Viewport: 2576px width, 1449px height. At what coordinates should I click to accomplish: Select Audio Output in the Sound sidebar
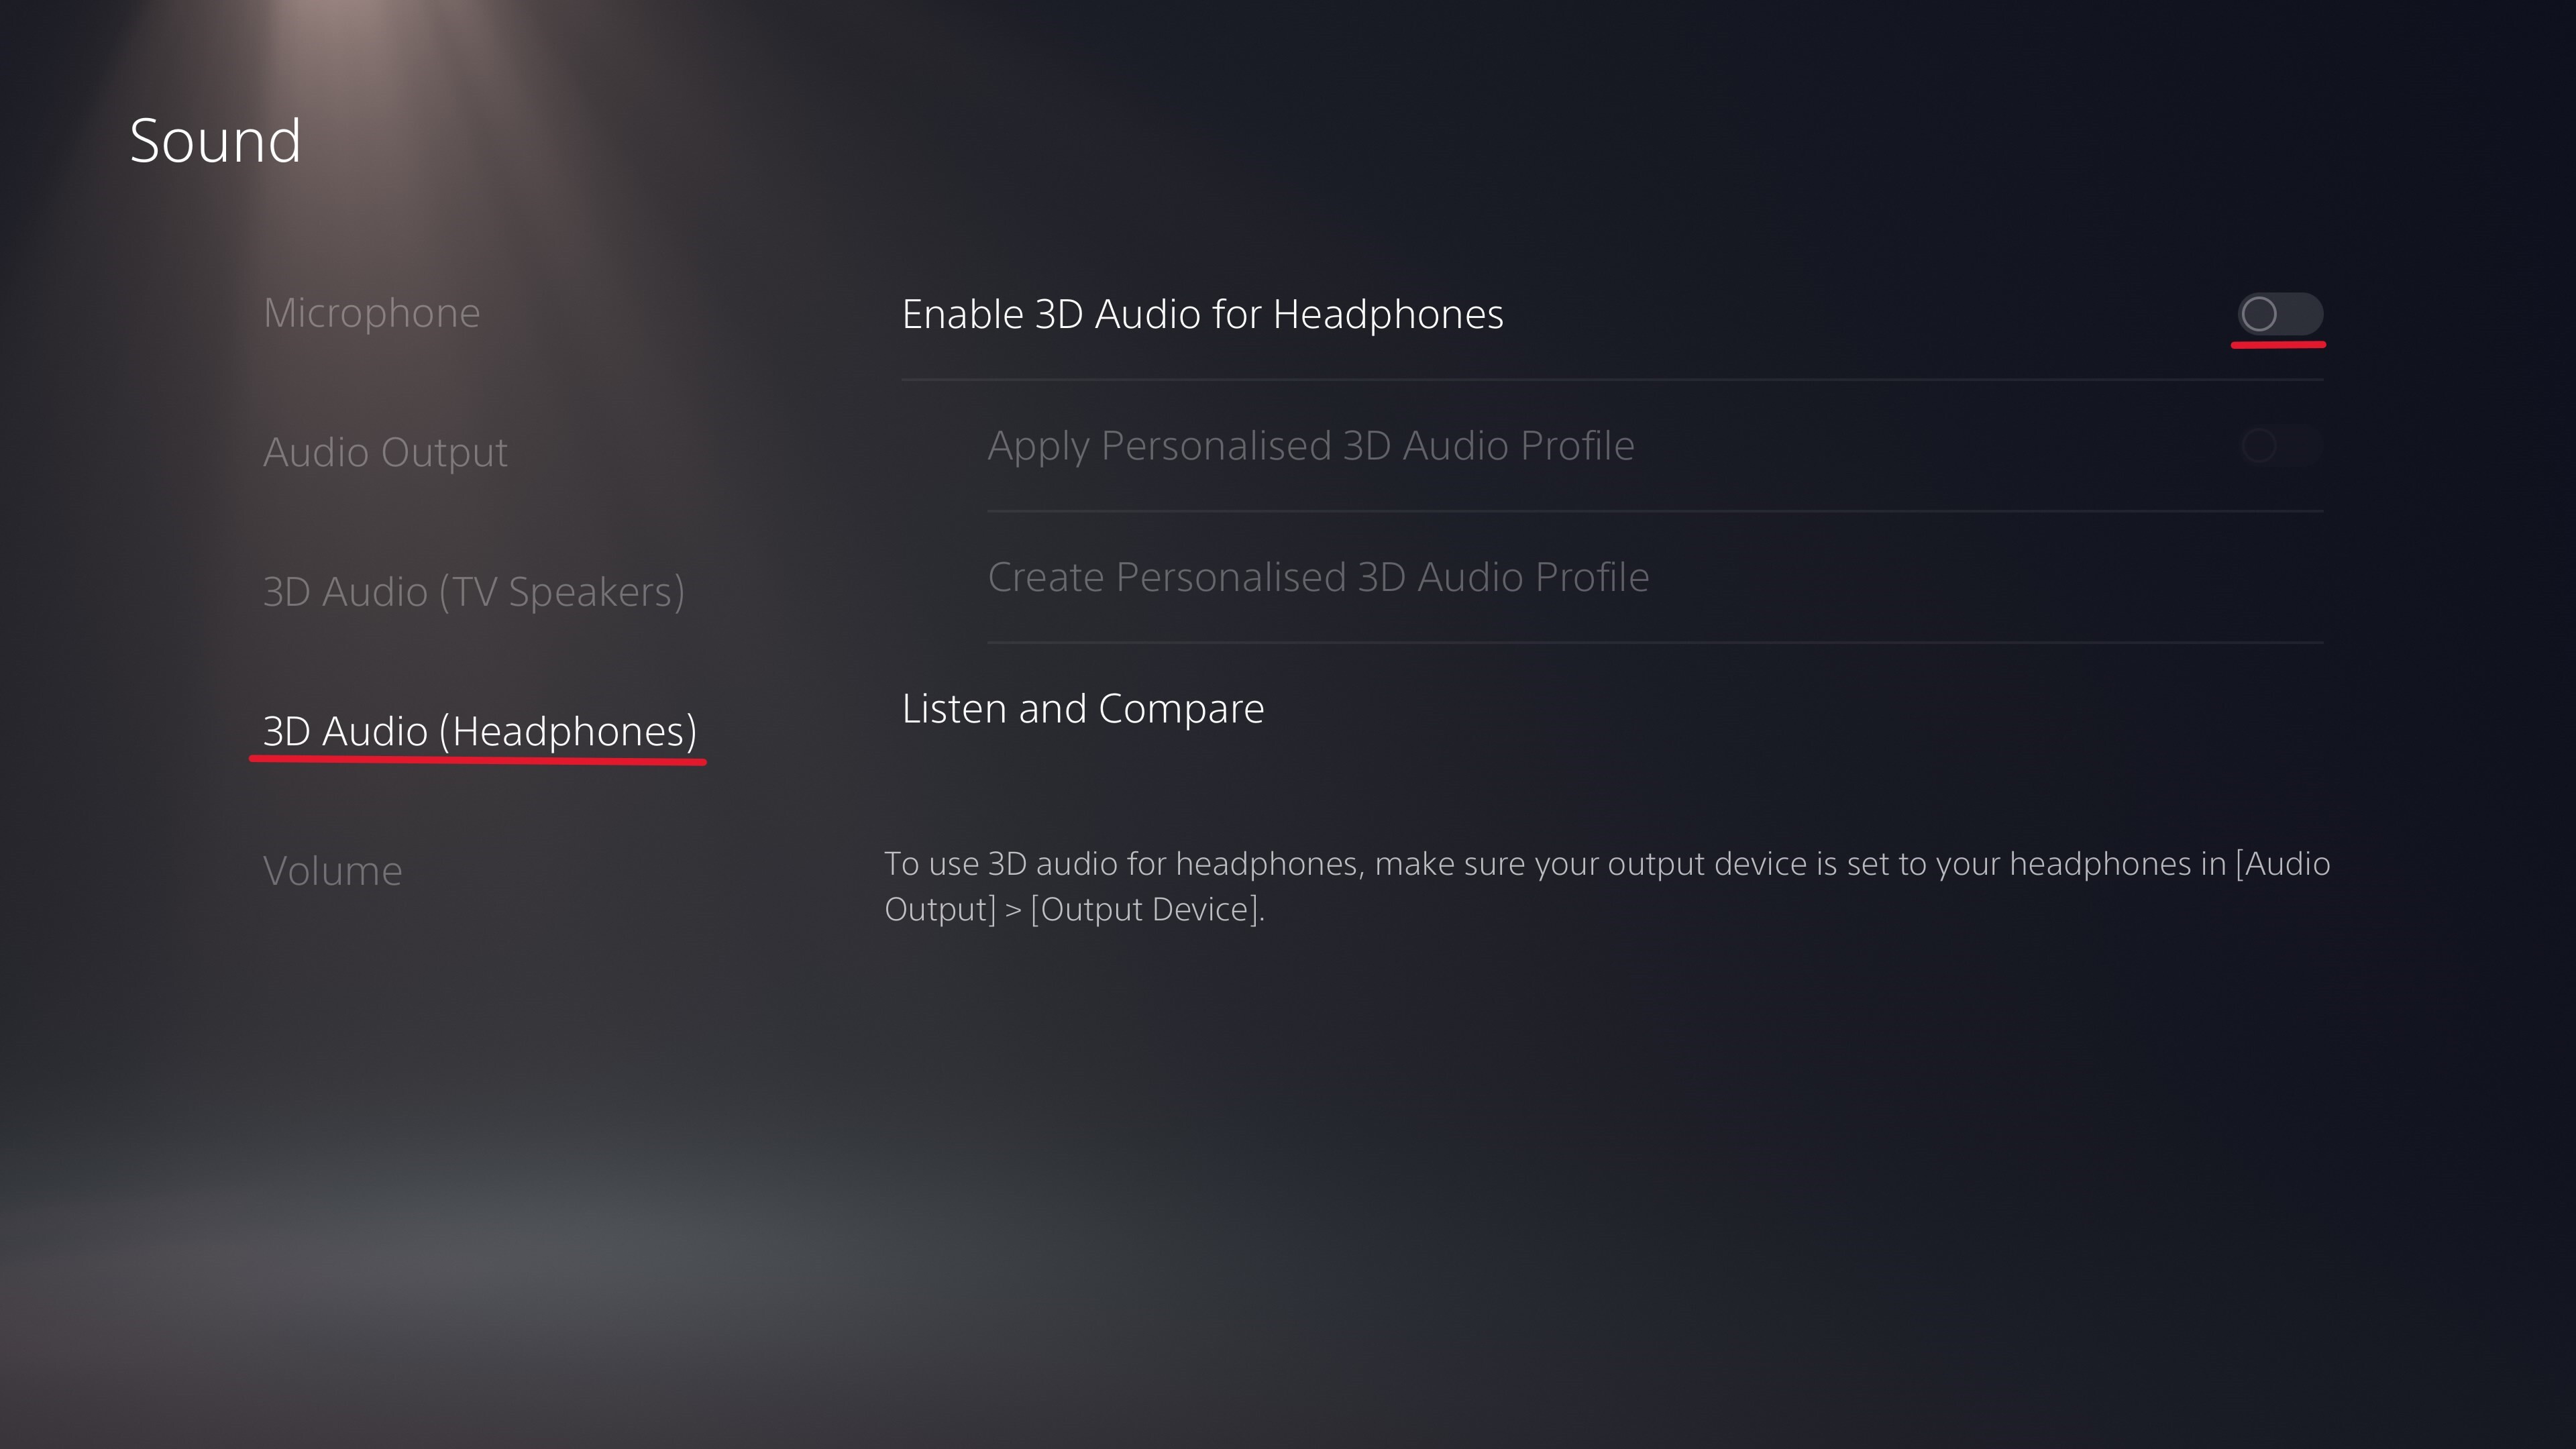point(385,452)
